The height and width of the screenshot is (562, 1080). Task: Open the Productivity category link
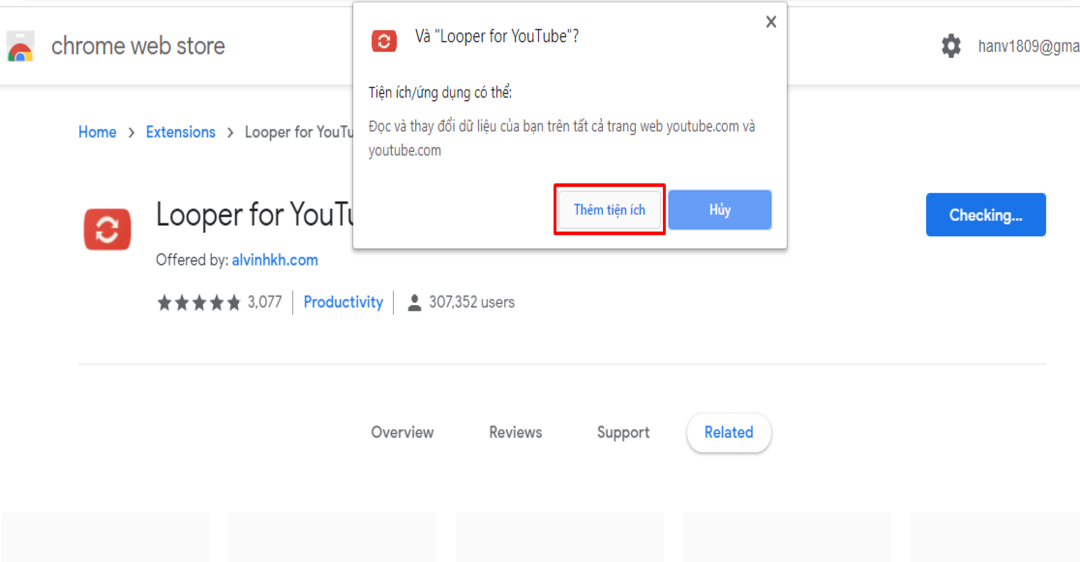(x=343, y=302)
